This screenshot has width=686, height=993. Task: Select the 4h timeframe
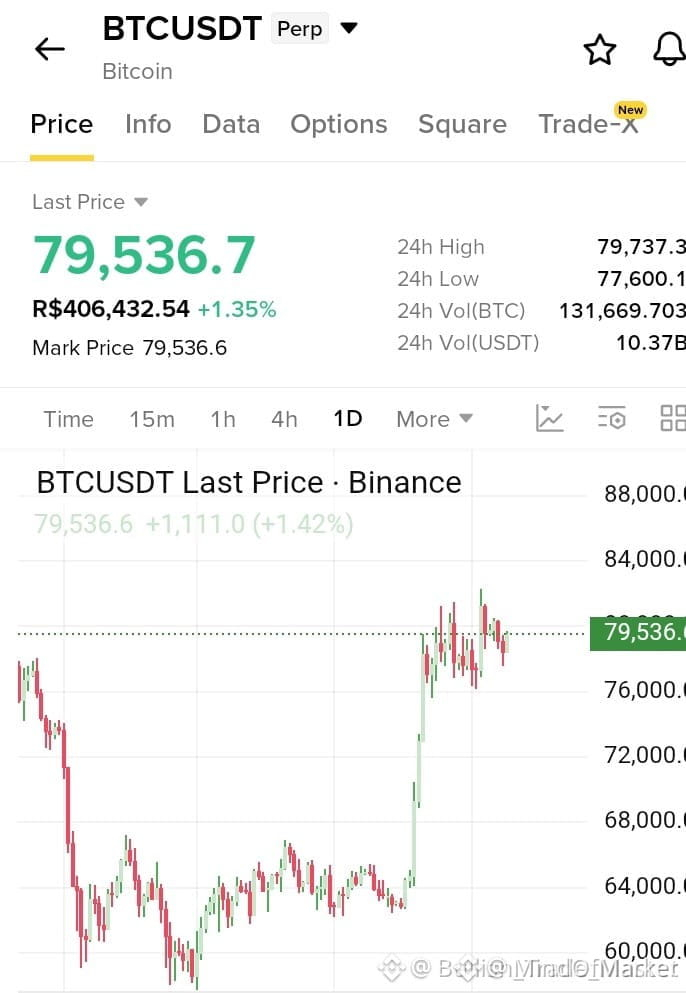[x=284, y=419]
